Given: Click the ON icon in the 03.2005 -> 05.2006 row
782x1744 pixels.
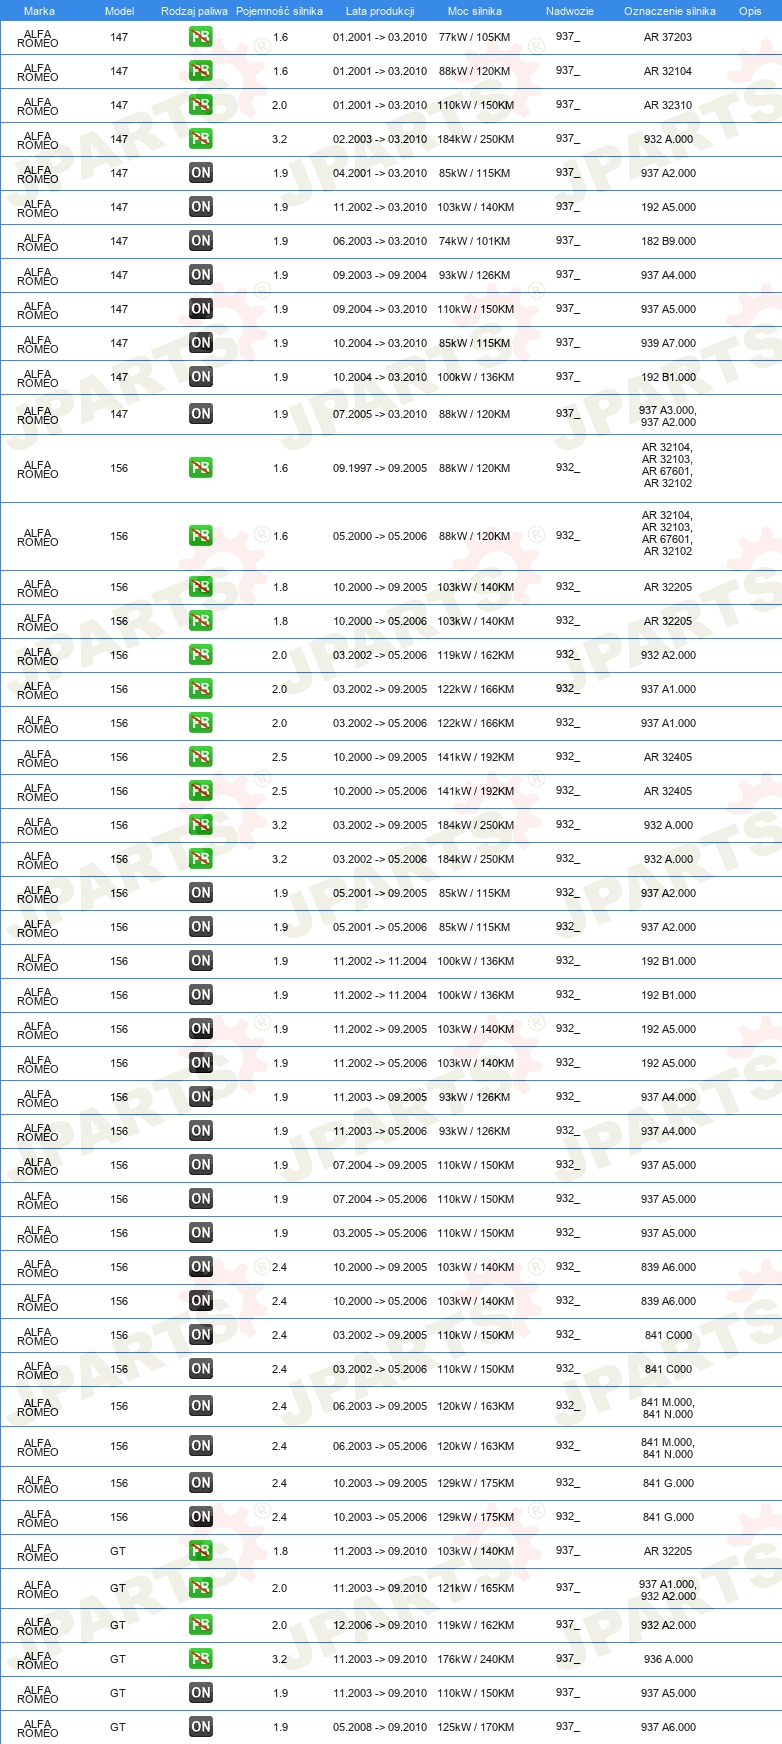Looking at the screenshot, I should pos(201,1233).
